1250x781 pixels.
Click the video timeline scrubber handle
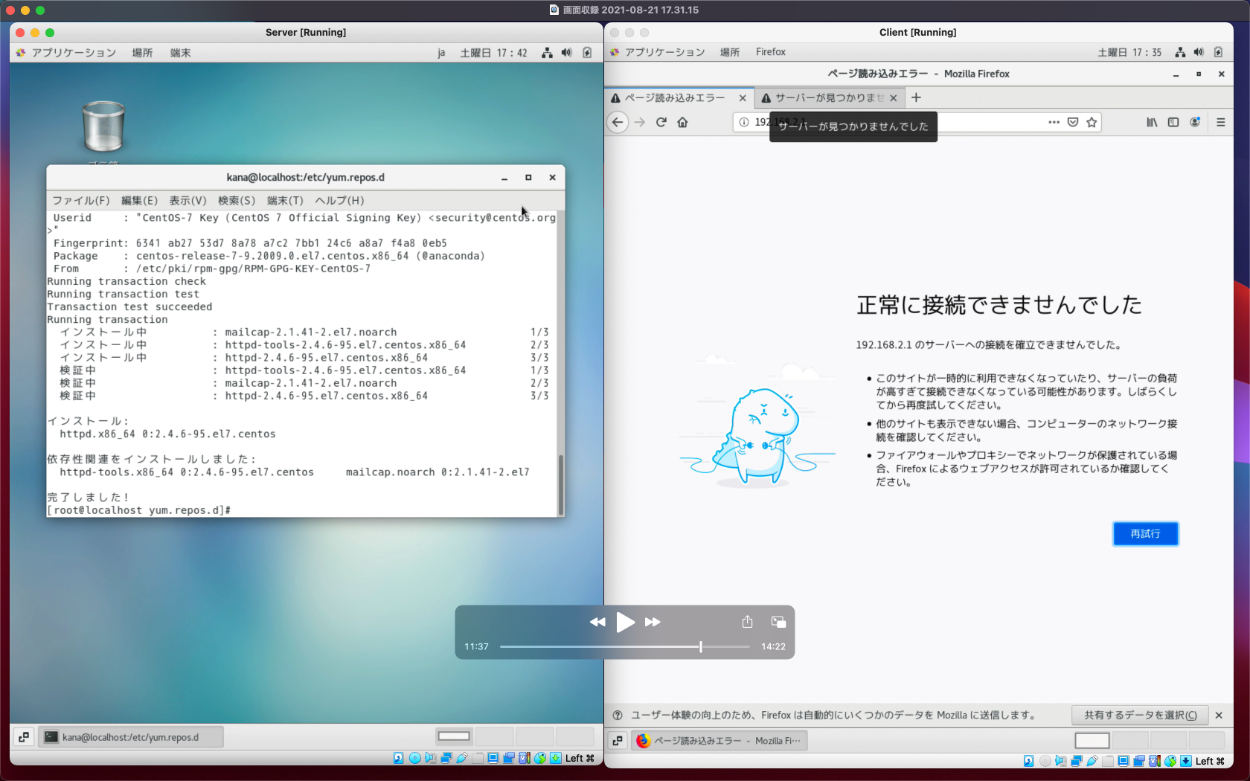coord(700,647)
